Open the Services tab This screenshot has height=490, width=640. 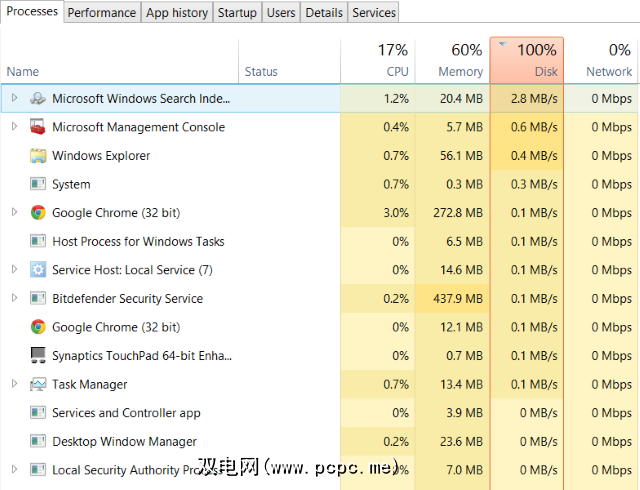(374, 13)
